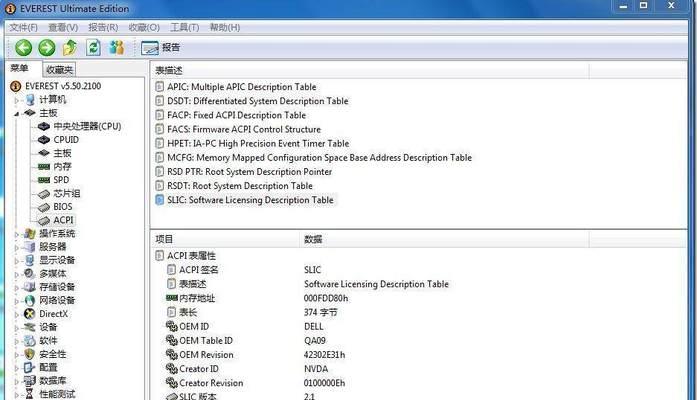Select FACP: Fixed ACPI Description Table

coord(236,115)
